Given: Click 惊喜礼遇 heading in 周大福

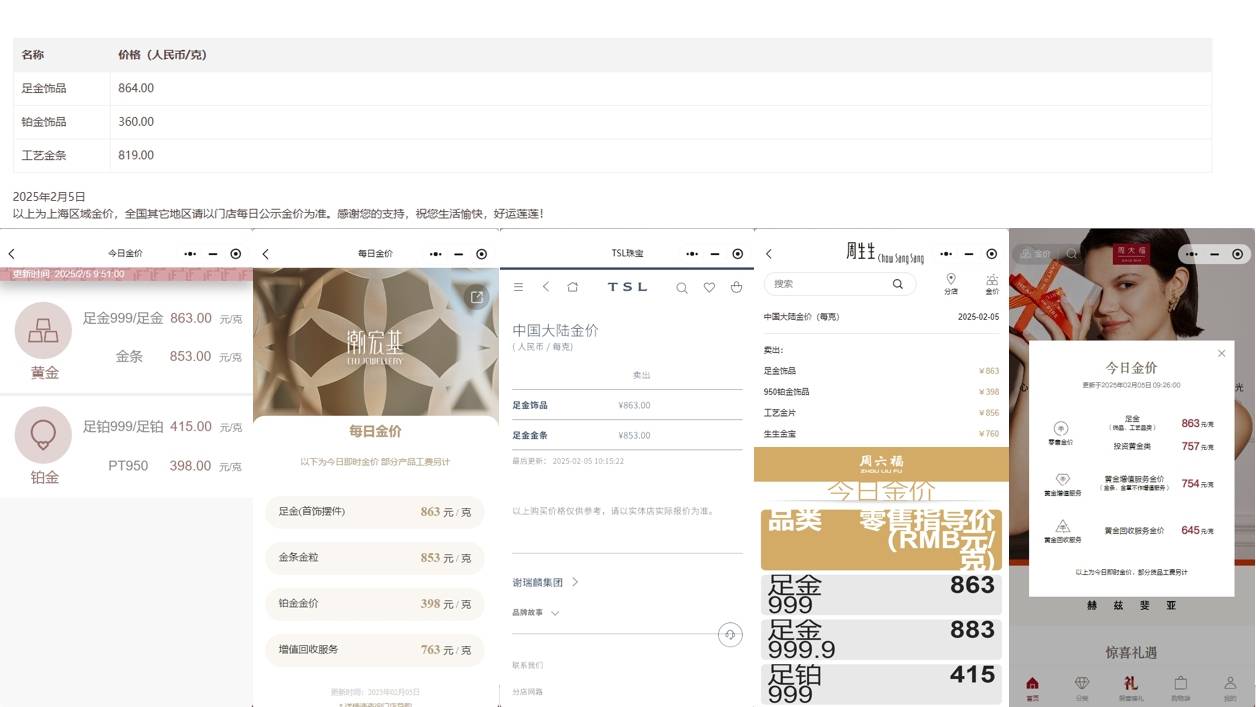Looking at the screenshot, I should (1131, 653).
